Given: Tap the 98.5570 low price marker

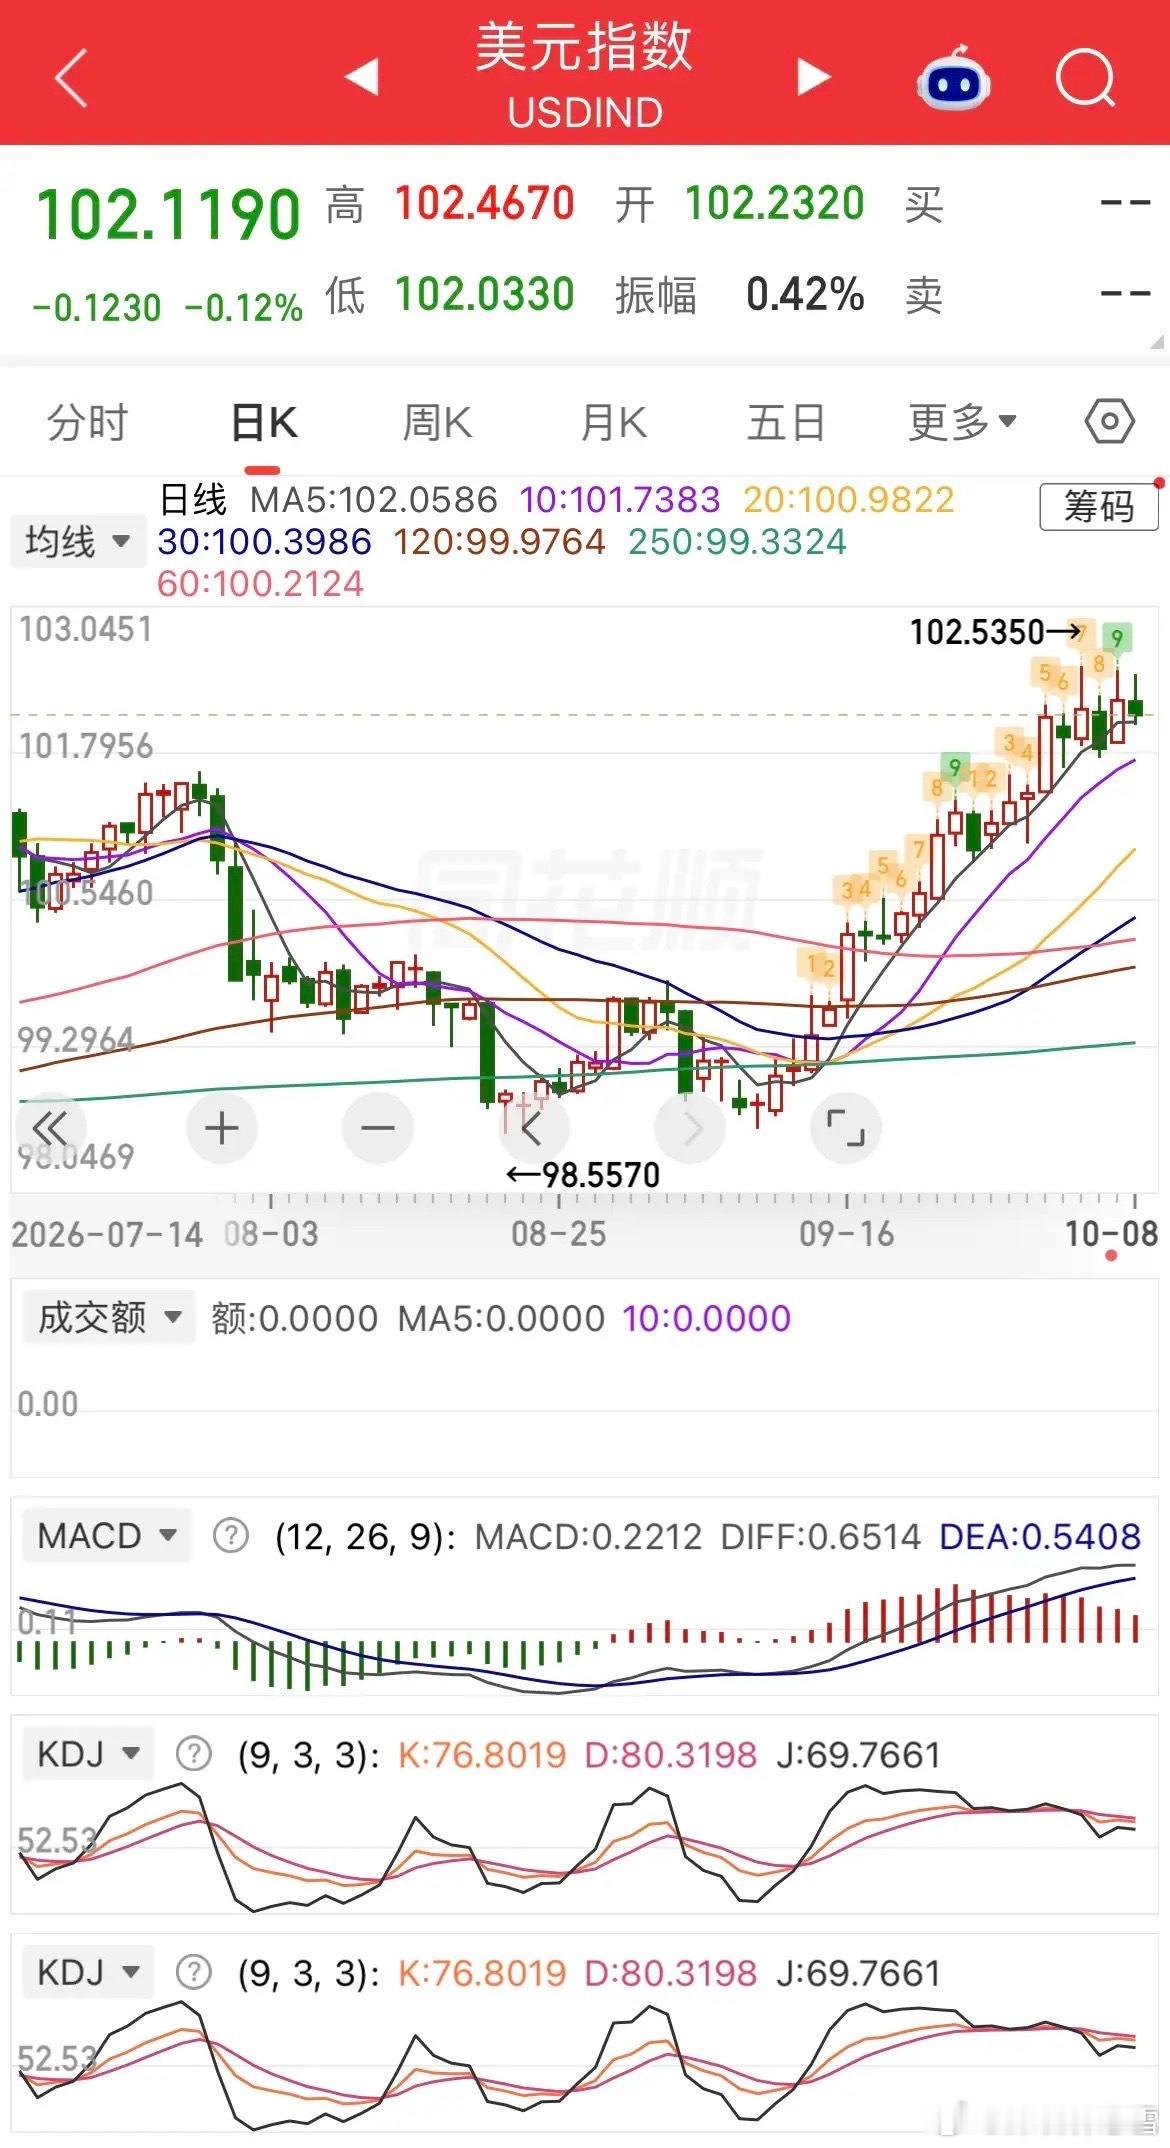Looking at the screenshot, I should (583, 1174).
